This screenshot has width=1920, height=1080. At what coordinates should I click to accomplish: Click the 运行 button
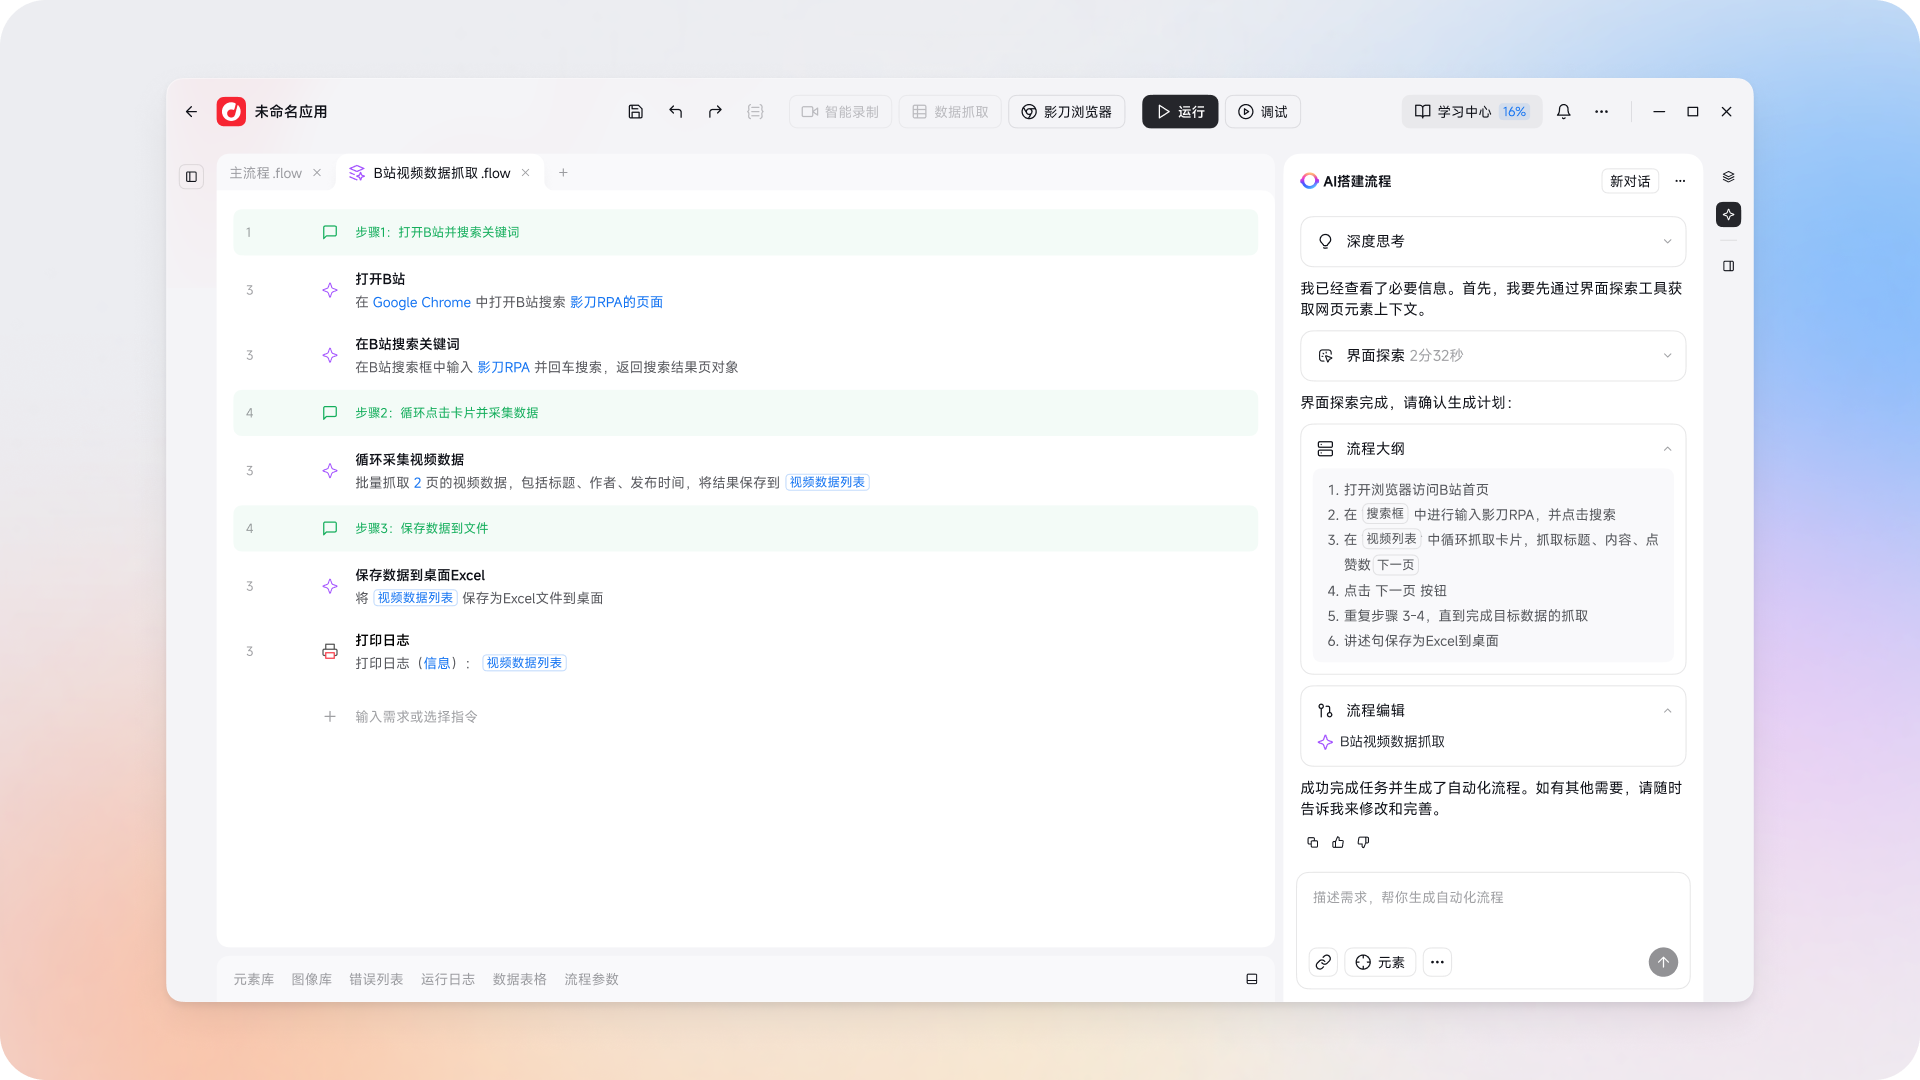pos(1180,112)
